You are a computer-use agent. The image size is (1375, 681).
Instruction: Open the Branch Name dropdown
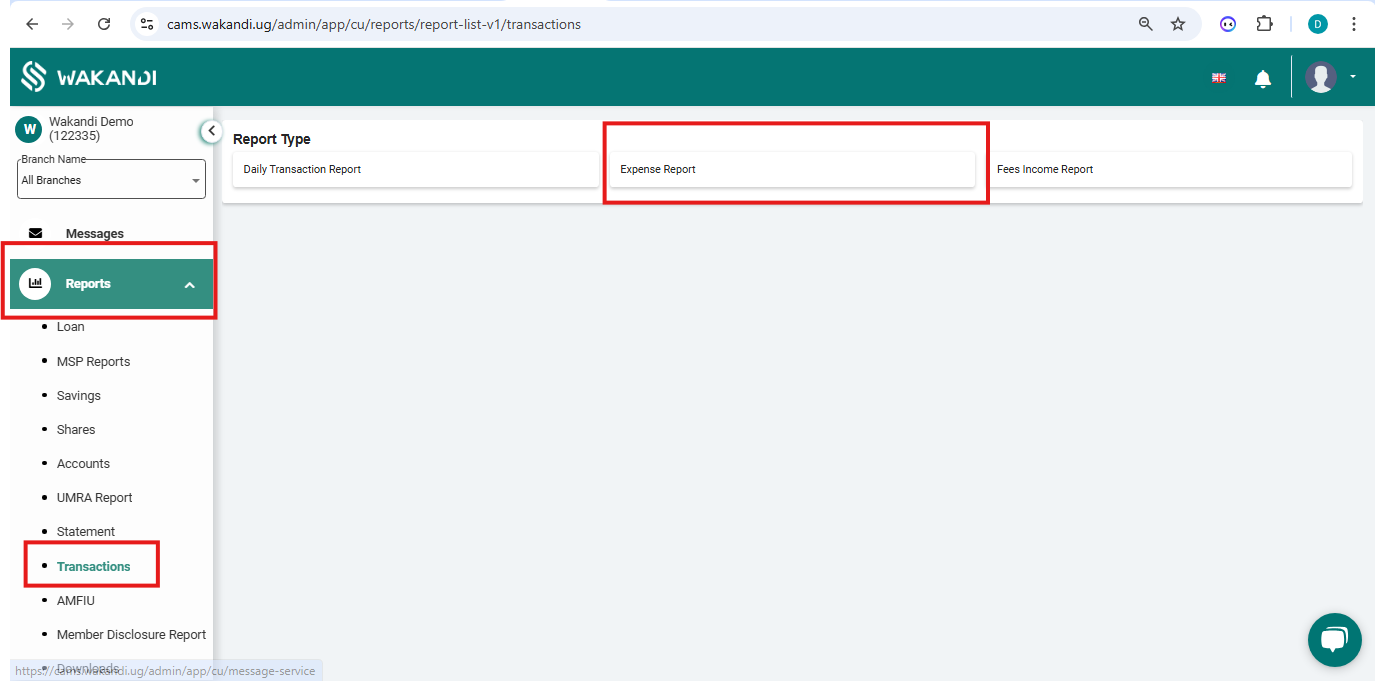click(x=111, y=179)
